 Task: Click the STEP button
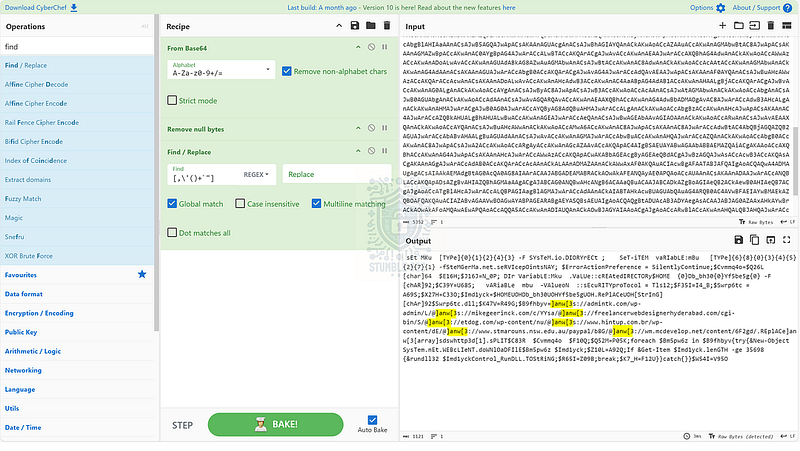click(182, 425)
